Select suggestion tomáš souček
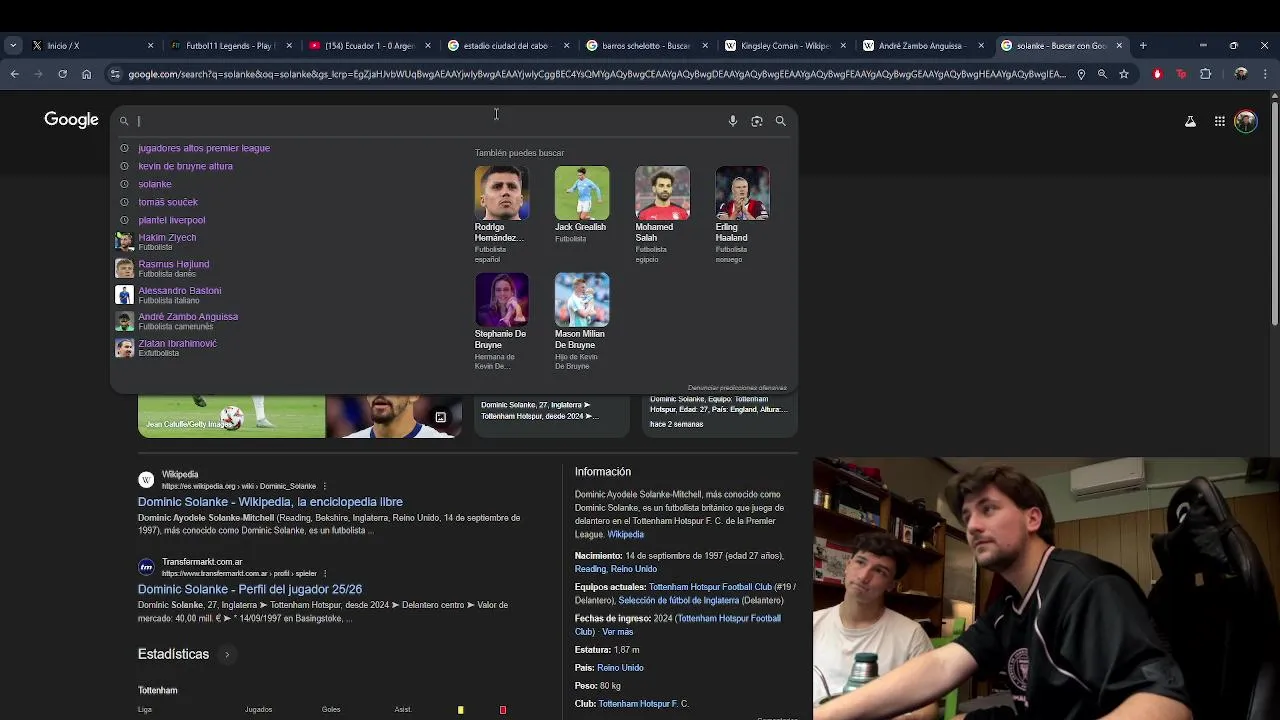 [168, 202]
